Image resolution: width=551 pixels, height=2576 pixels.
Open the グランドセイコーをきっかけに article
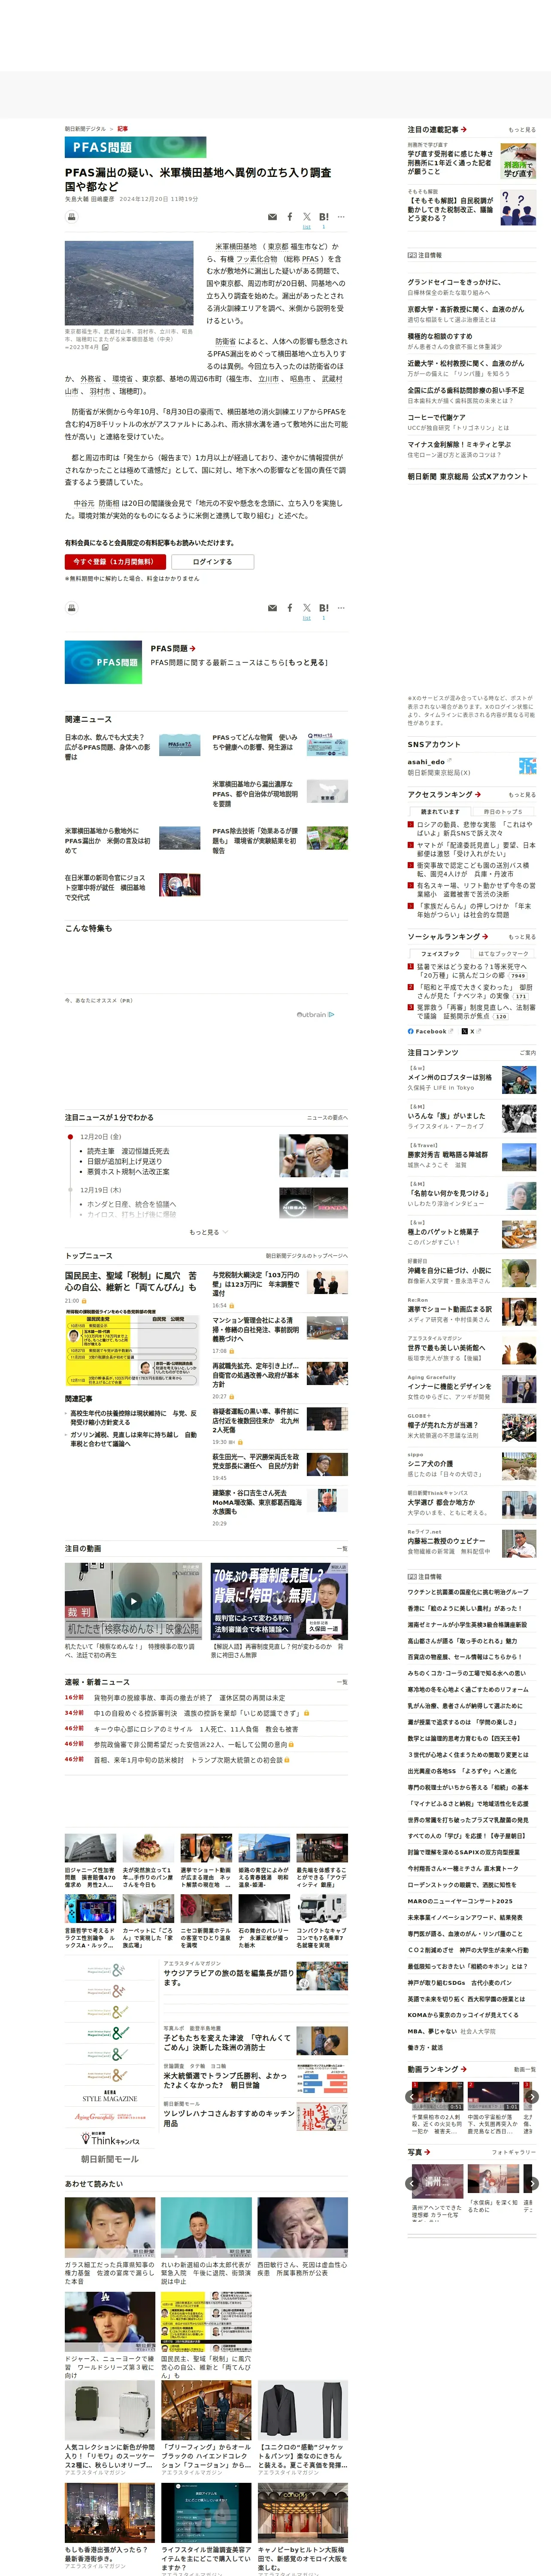pyautogui.click(x=454, y=282)
